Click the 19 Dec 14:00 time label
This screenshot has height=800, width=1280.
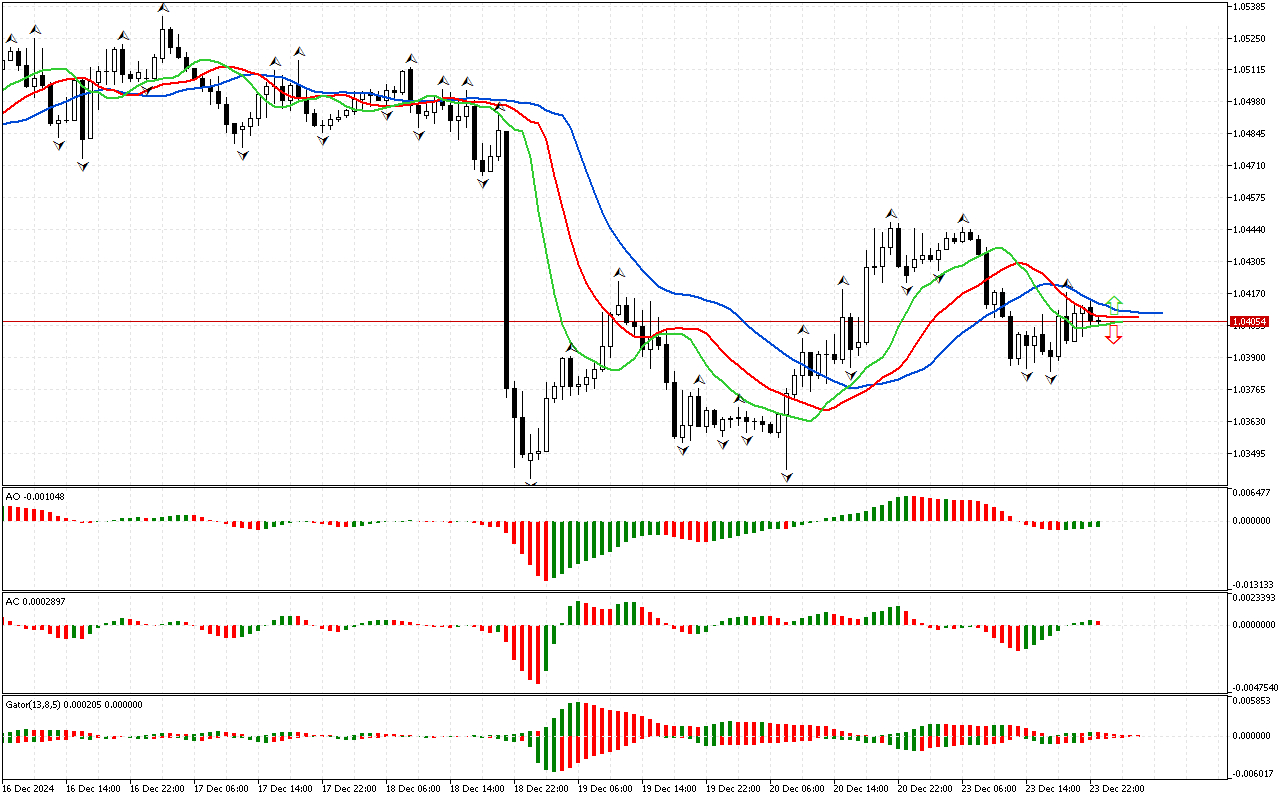click(670, 789)
